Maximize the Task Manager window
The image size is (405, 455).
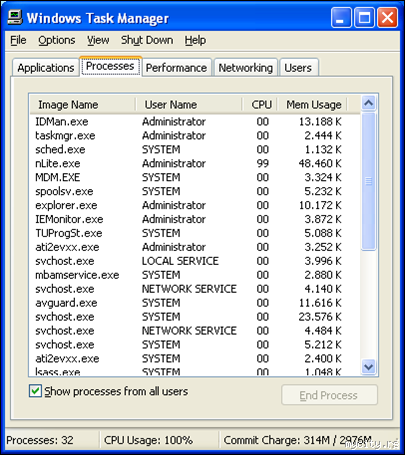click(x=364, y=18)
